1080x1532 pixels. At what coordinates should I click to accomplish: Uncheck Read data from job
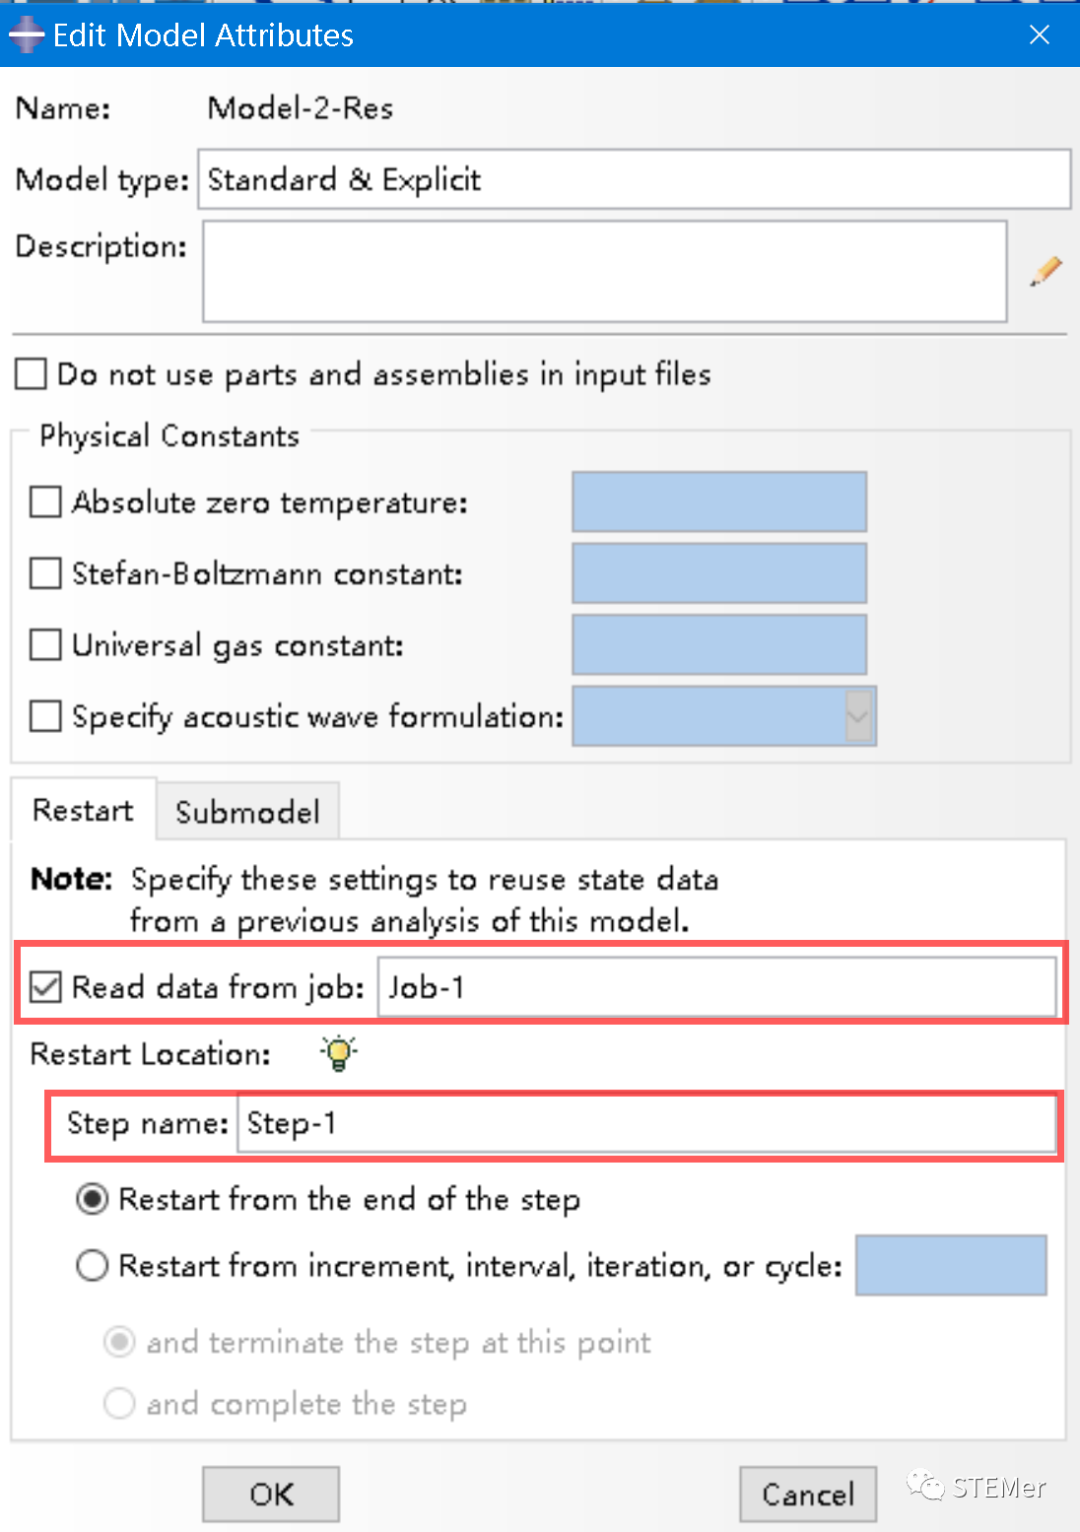46,987
